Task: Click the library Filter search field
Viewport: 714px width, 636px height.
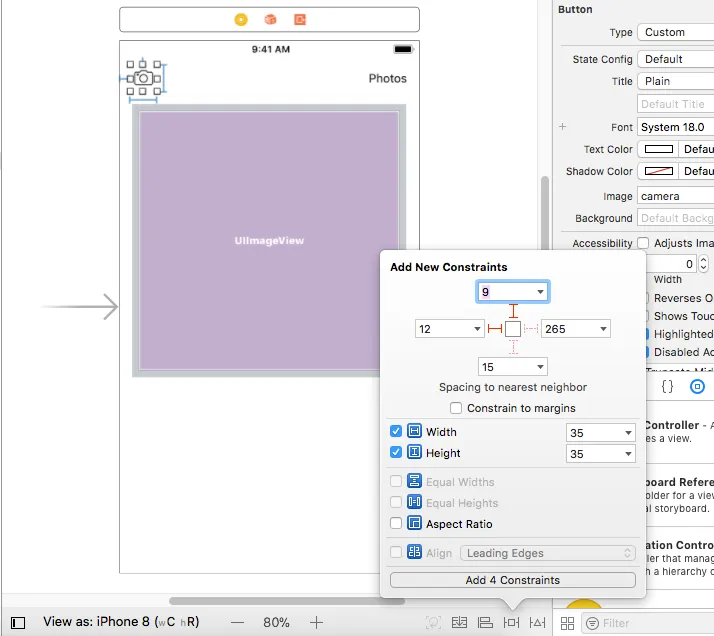Action: pos(649,623)
